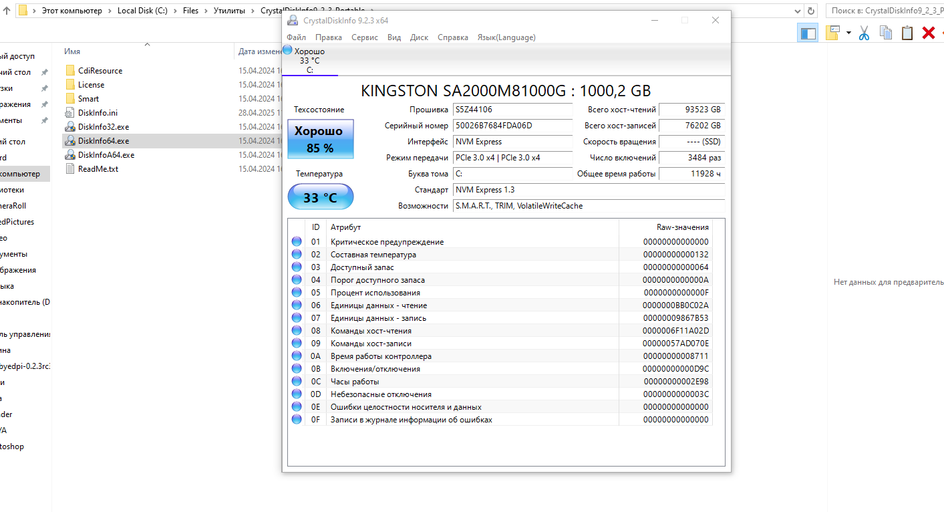
Task: Click the 33 °C temperature button
Action: pos(320,197)
